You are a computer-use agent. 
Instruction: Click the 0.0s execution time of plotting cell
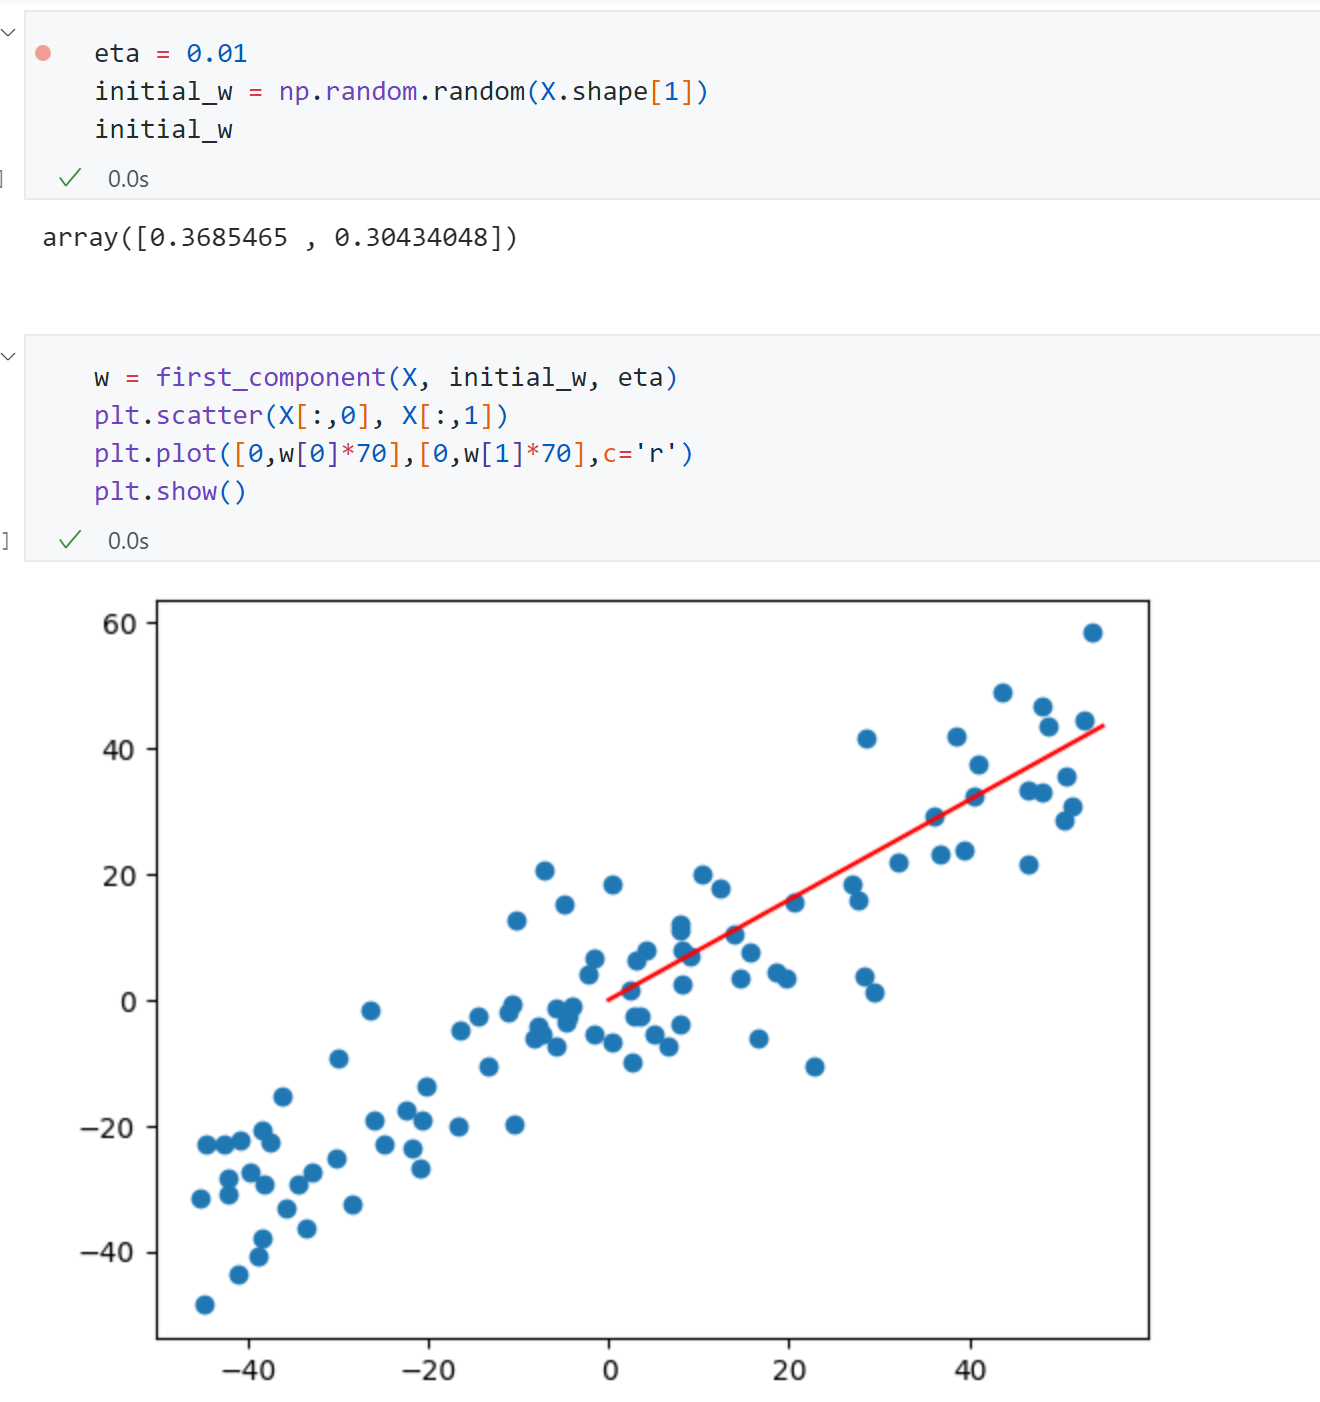click(x=128, y=541)
